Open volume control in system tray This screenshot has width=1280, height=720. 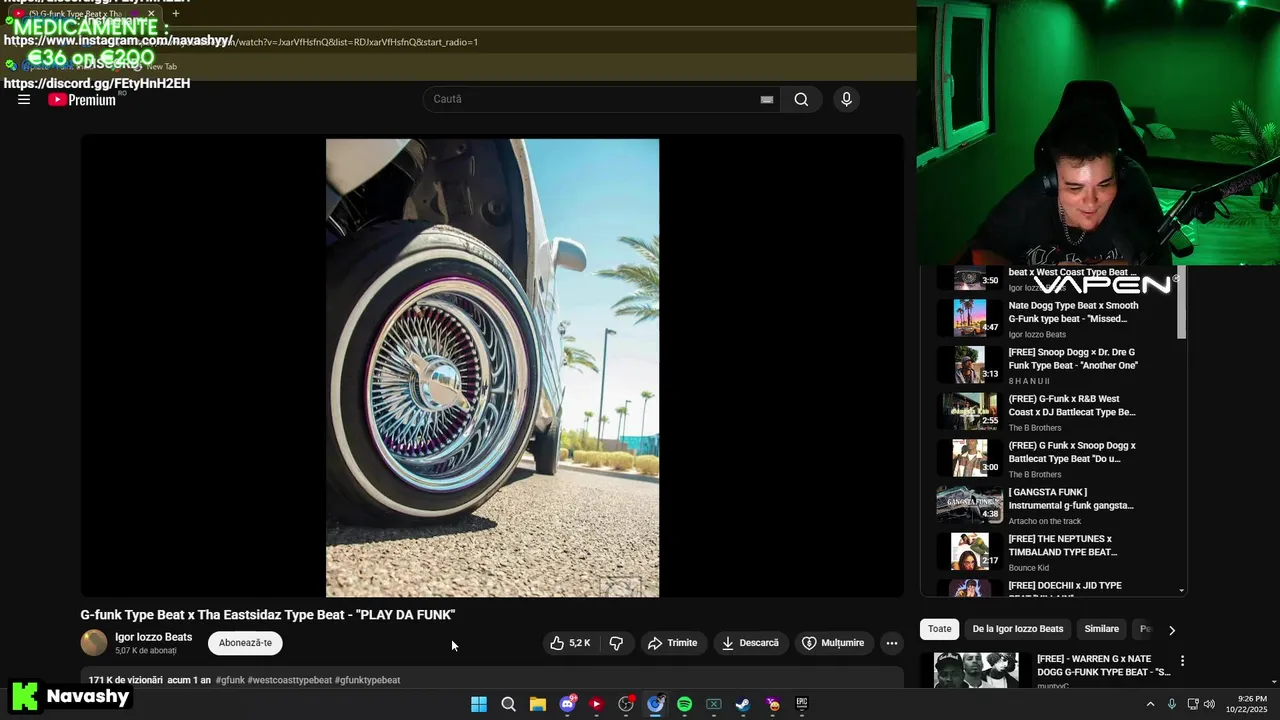[x=1209, y=704]
